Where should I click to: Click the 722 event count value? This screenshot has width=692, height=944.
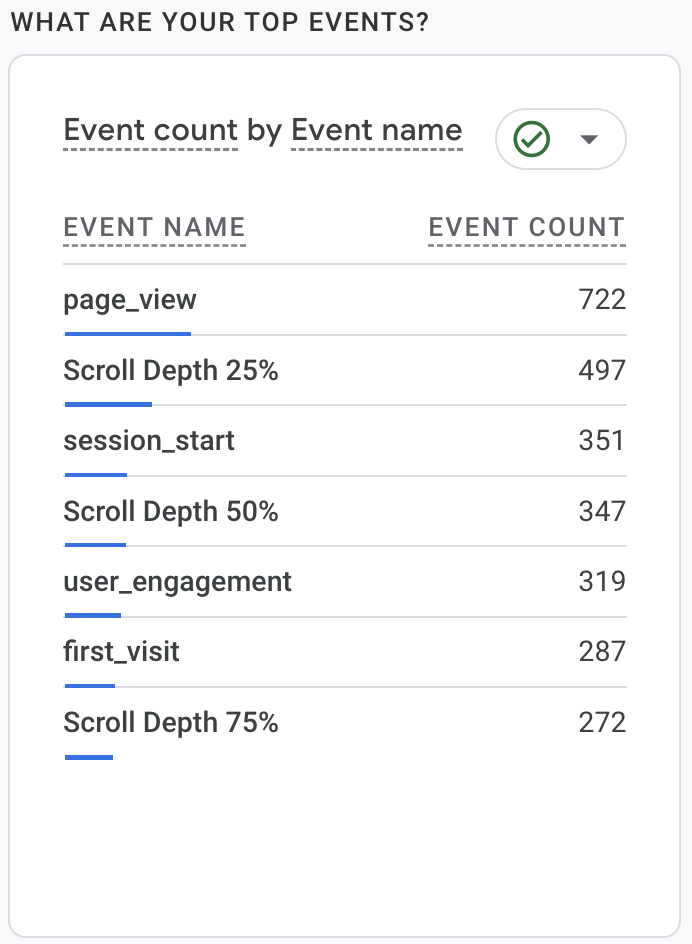click(602, 300)
